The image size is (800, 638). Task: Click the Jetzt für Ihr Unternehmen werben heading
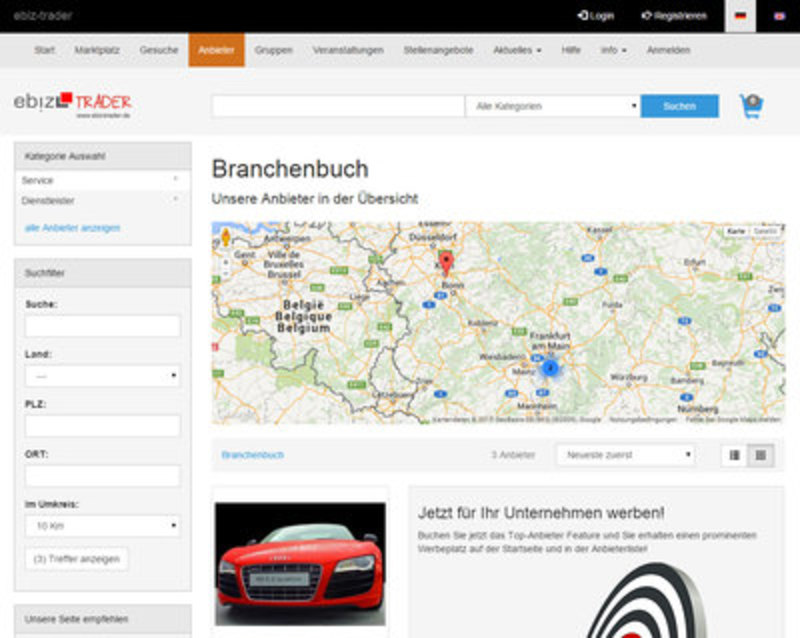[541, 512]
